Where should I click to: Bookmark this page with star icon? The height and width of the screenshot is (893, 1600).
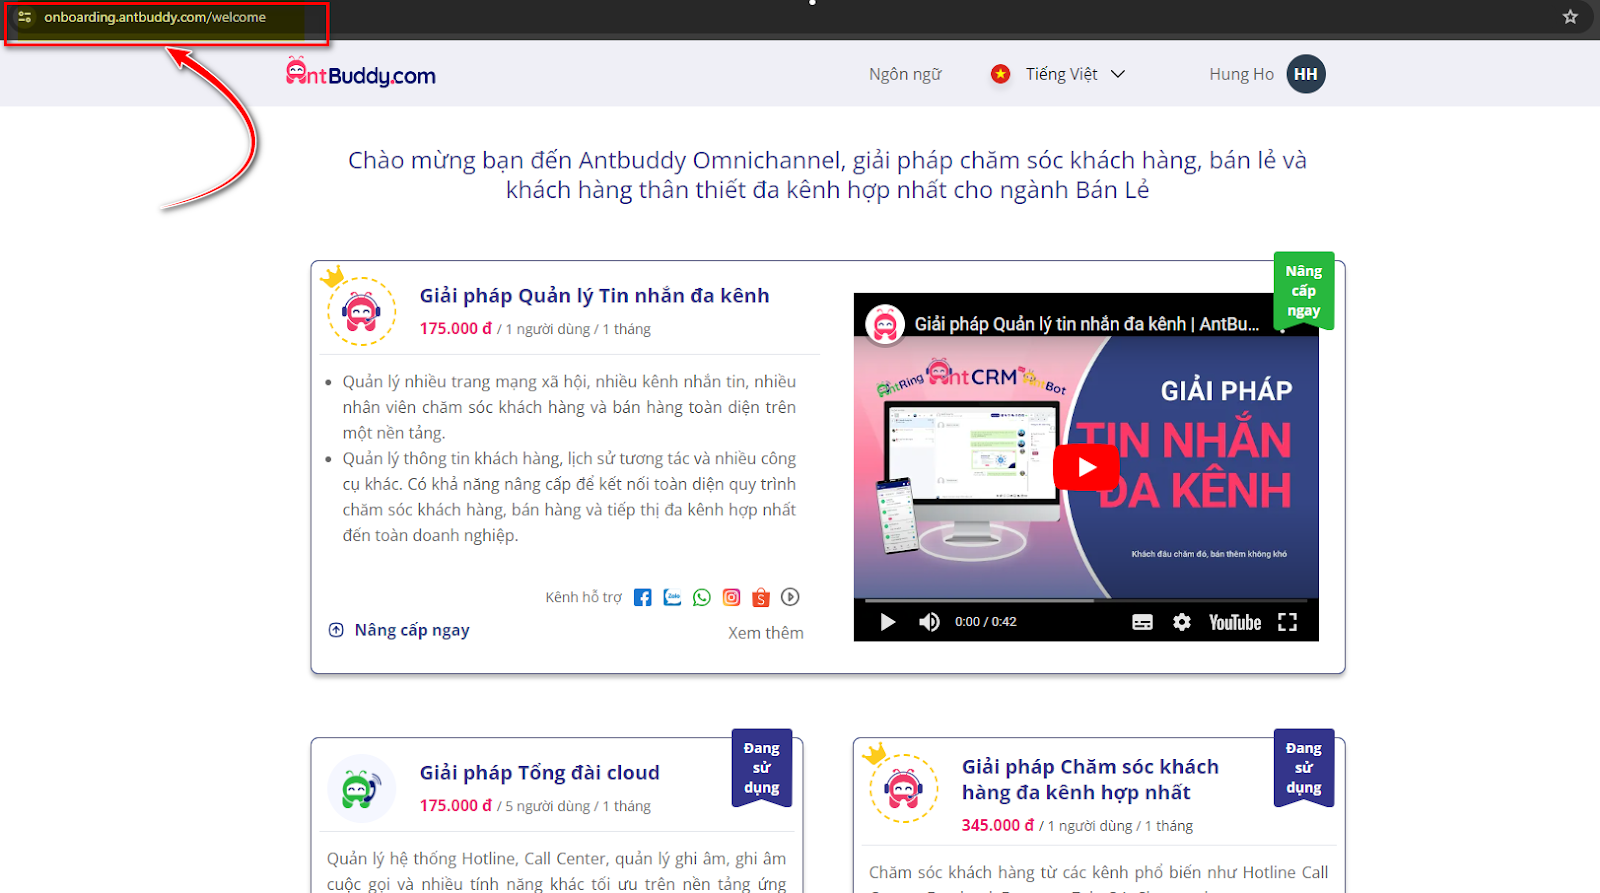pyautogui.click(x=1570, y=17)
